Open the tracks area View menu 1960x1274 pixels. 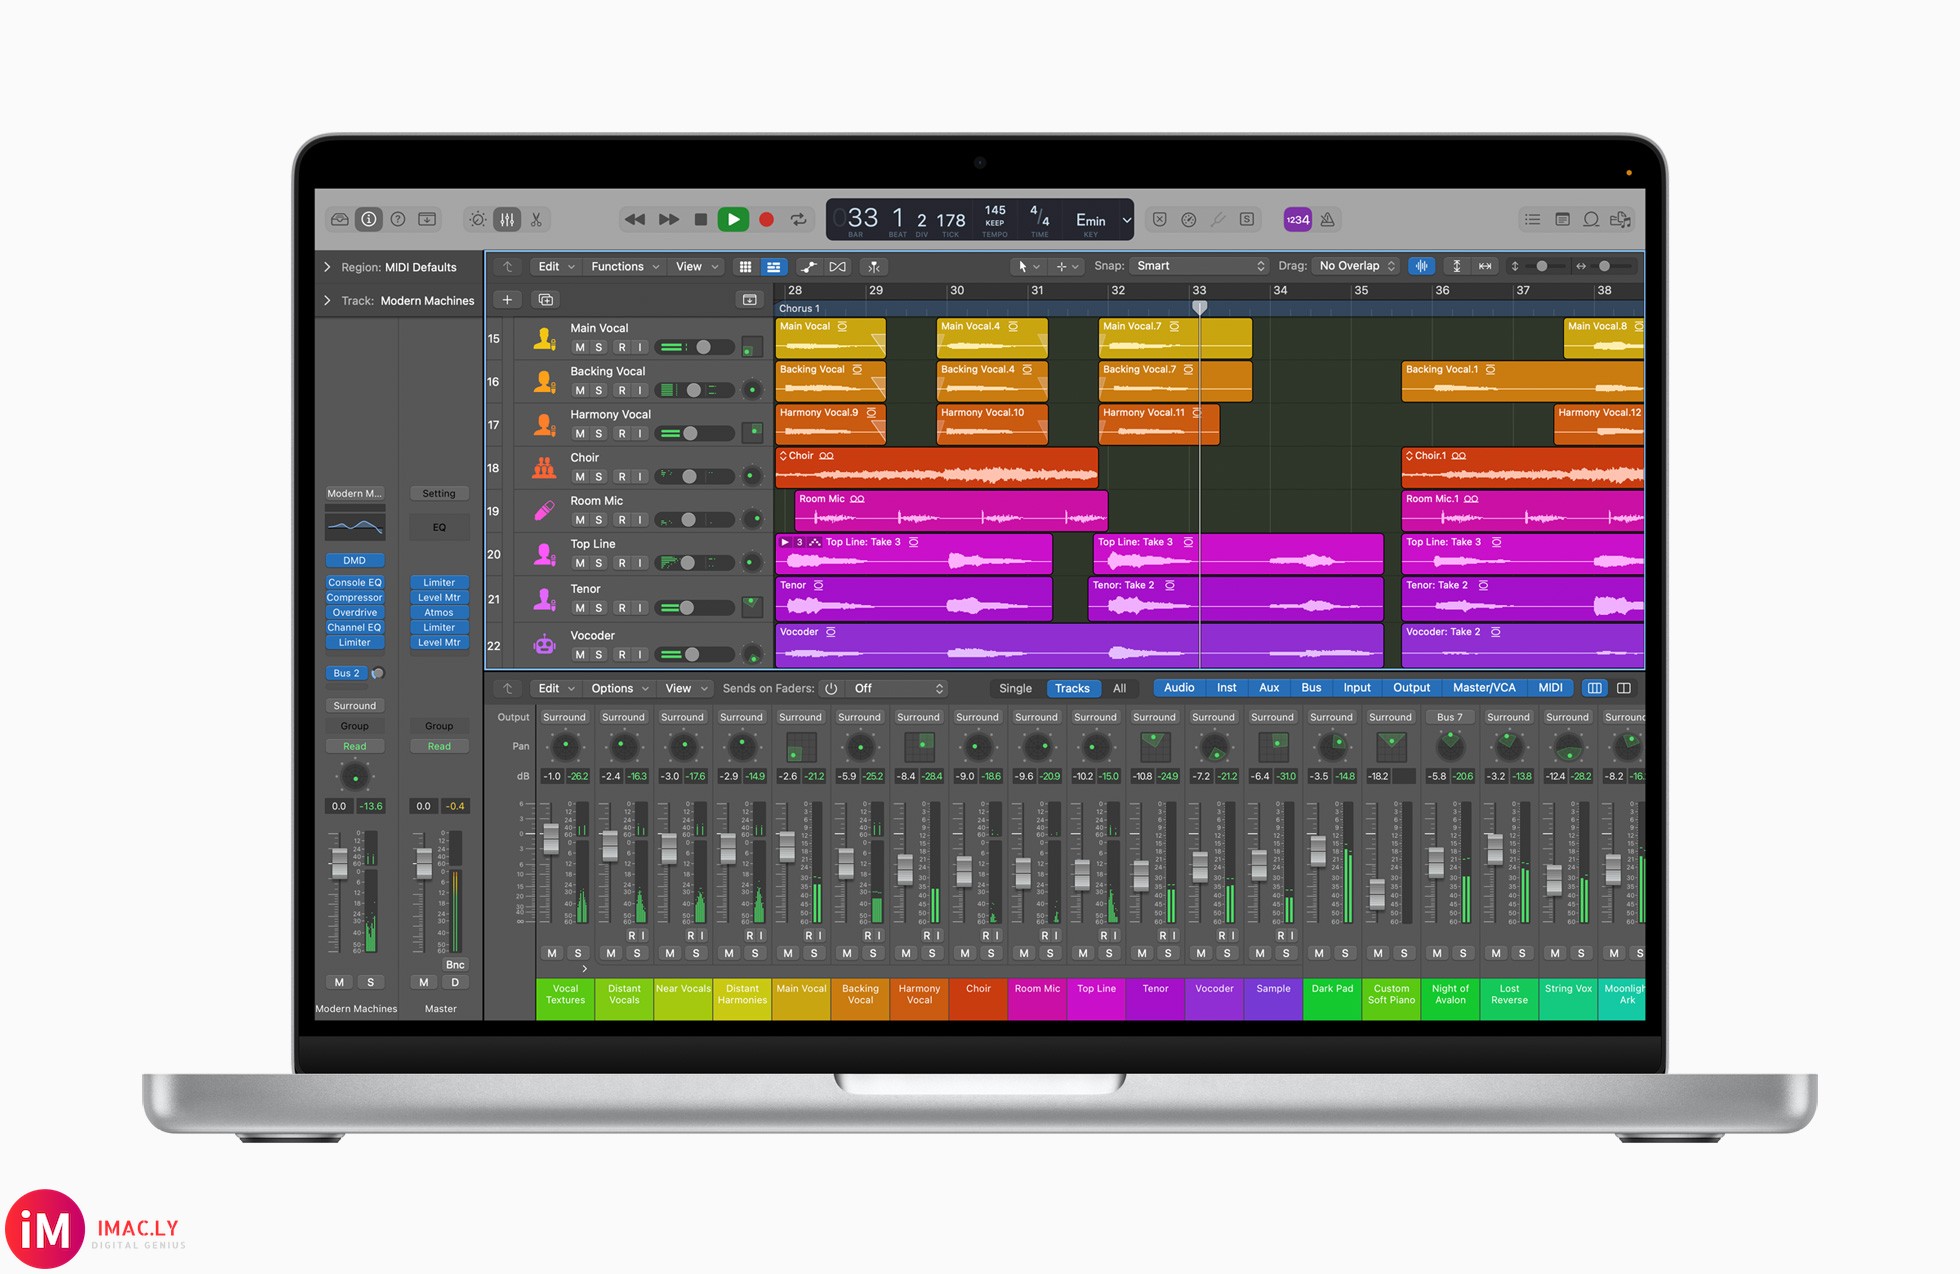(x=696, y=267)
